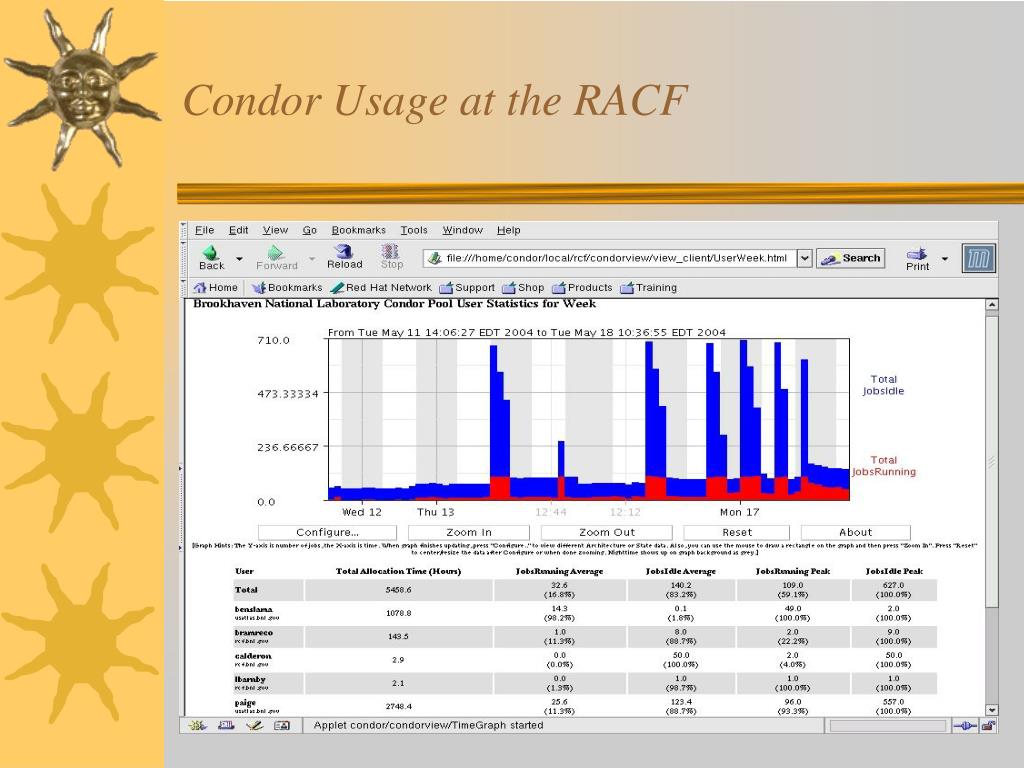Click the URL address field

pos(610,259)
